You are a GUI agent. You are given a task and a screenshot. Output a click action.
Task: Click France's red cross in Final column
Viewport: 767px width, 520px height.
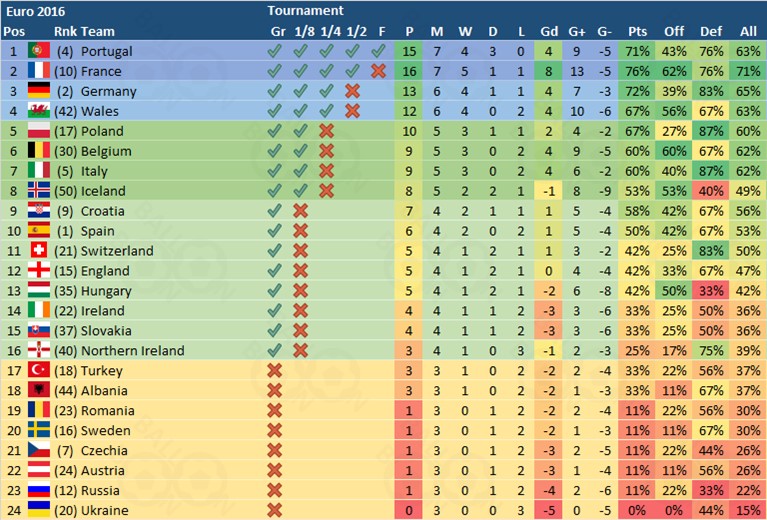[377, 71]
